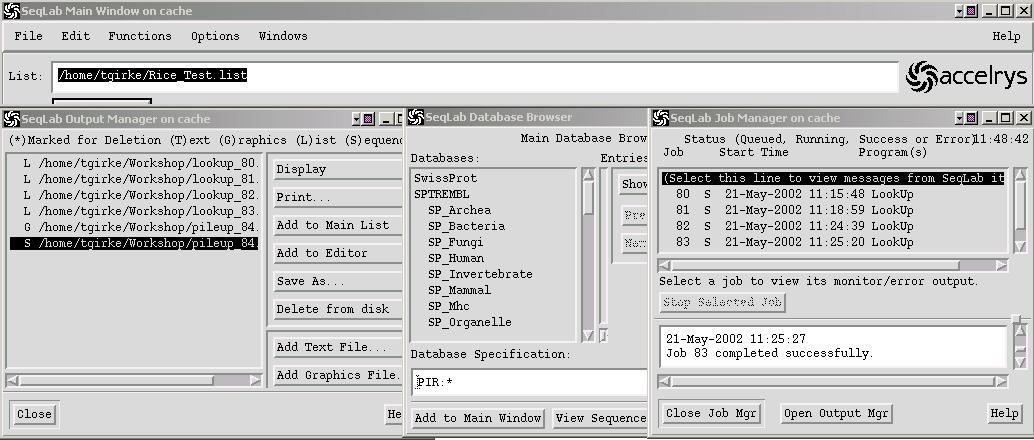Select the highlighted S pileup_84 sequence entry
1034x440 pixels.
click(x=134, y=243)
